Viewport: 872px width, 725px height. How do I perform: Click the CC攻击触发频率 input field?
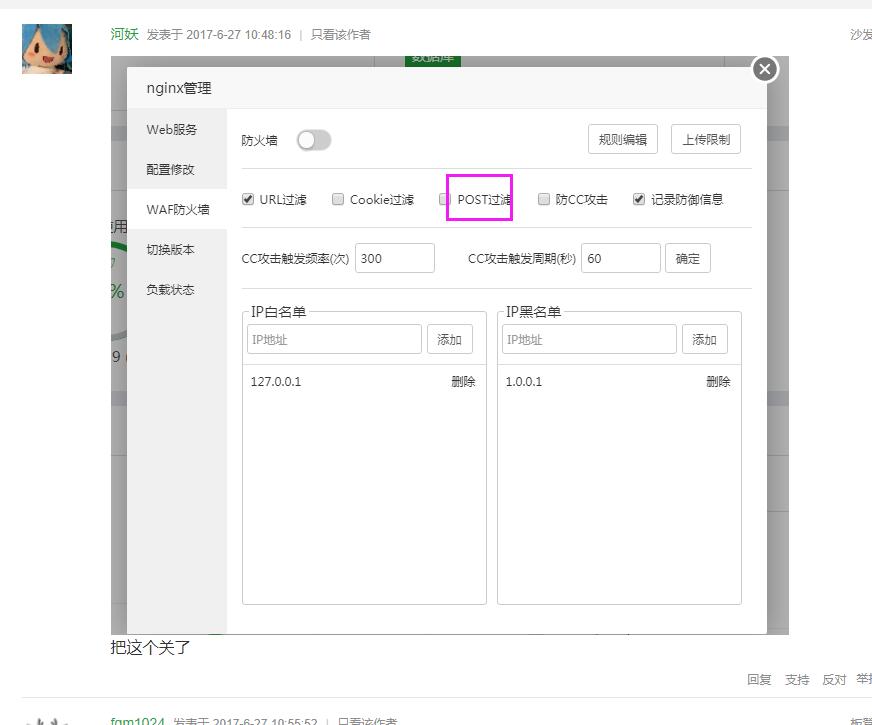394,258
